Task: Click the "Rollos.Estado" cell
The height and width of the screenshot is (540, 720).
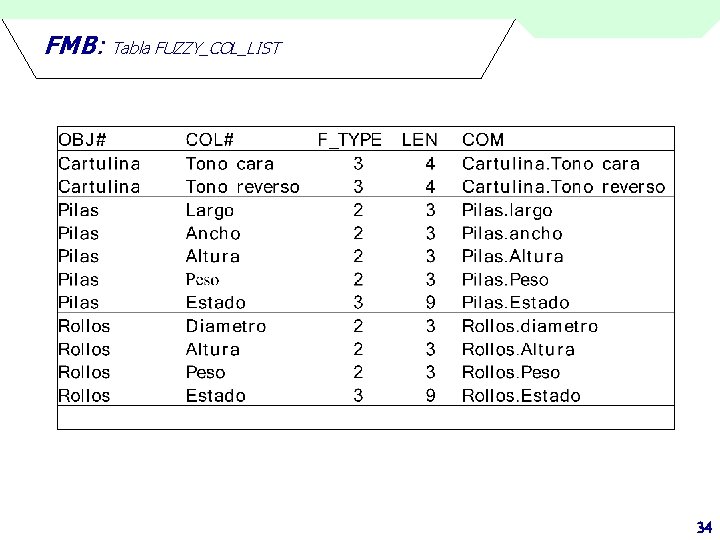Action: pos(521,396)
